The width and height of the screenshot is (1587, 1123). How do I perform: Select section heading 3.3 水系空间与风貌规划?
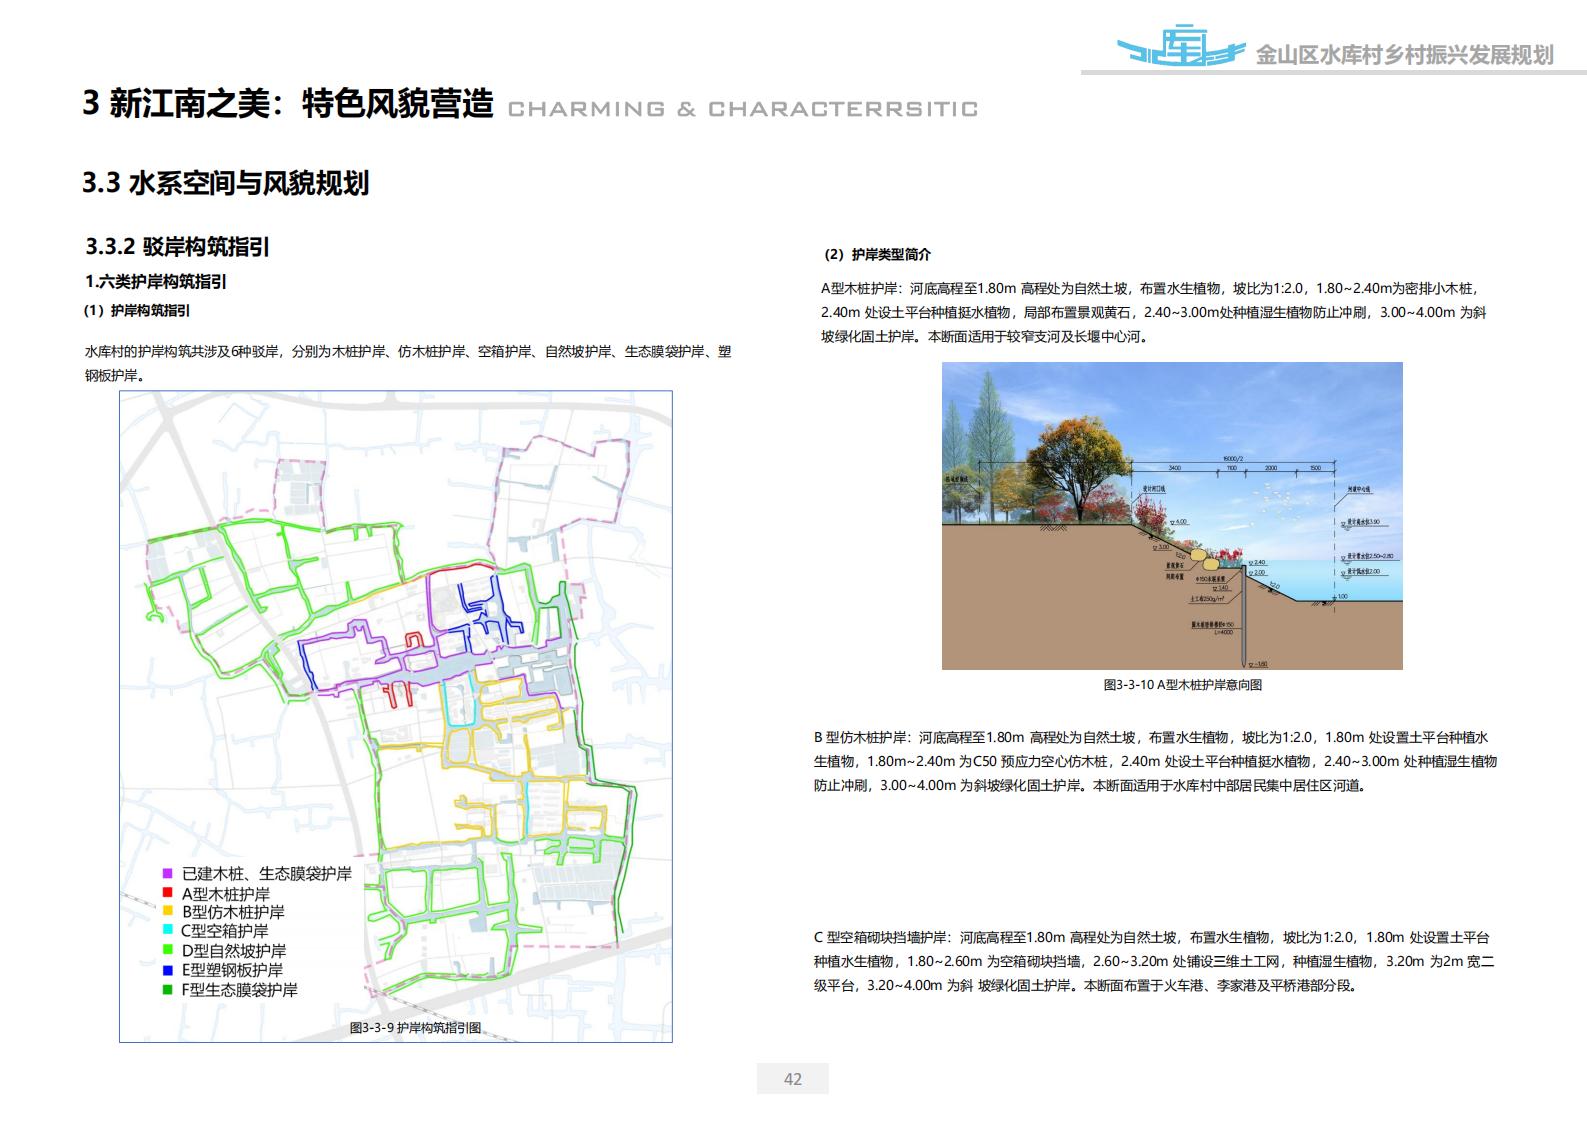click(225, 183)
